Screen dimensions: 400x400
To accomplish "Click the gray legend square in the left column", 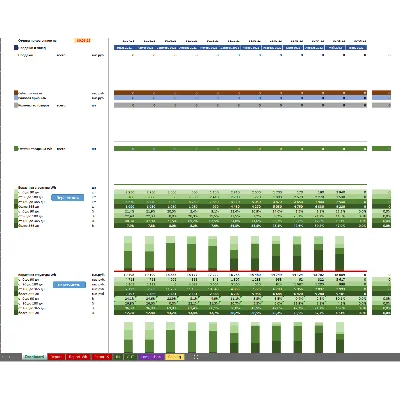I will pyautogui.click(x=16, y=105).
